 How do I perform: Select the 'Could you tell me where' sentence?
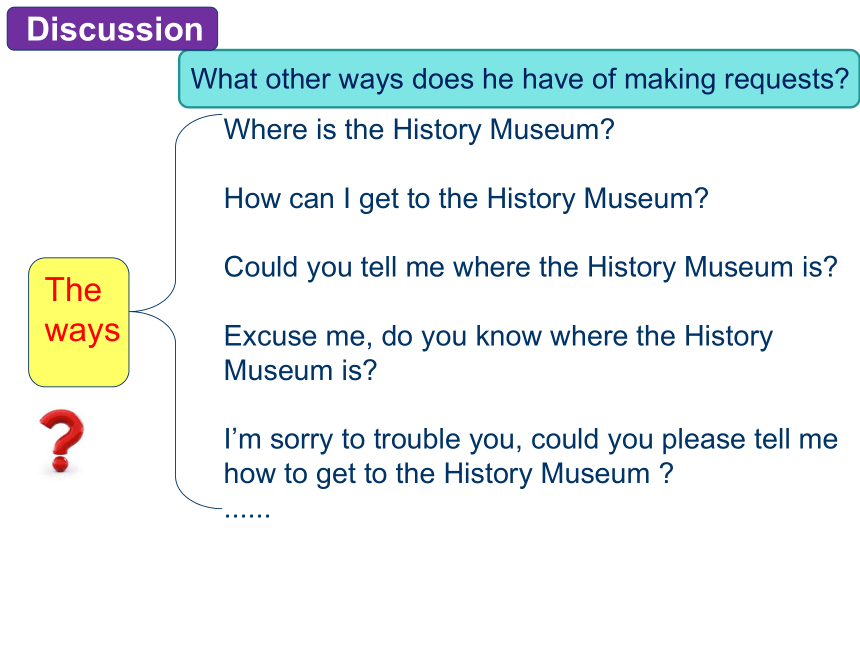530,267
